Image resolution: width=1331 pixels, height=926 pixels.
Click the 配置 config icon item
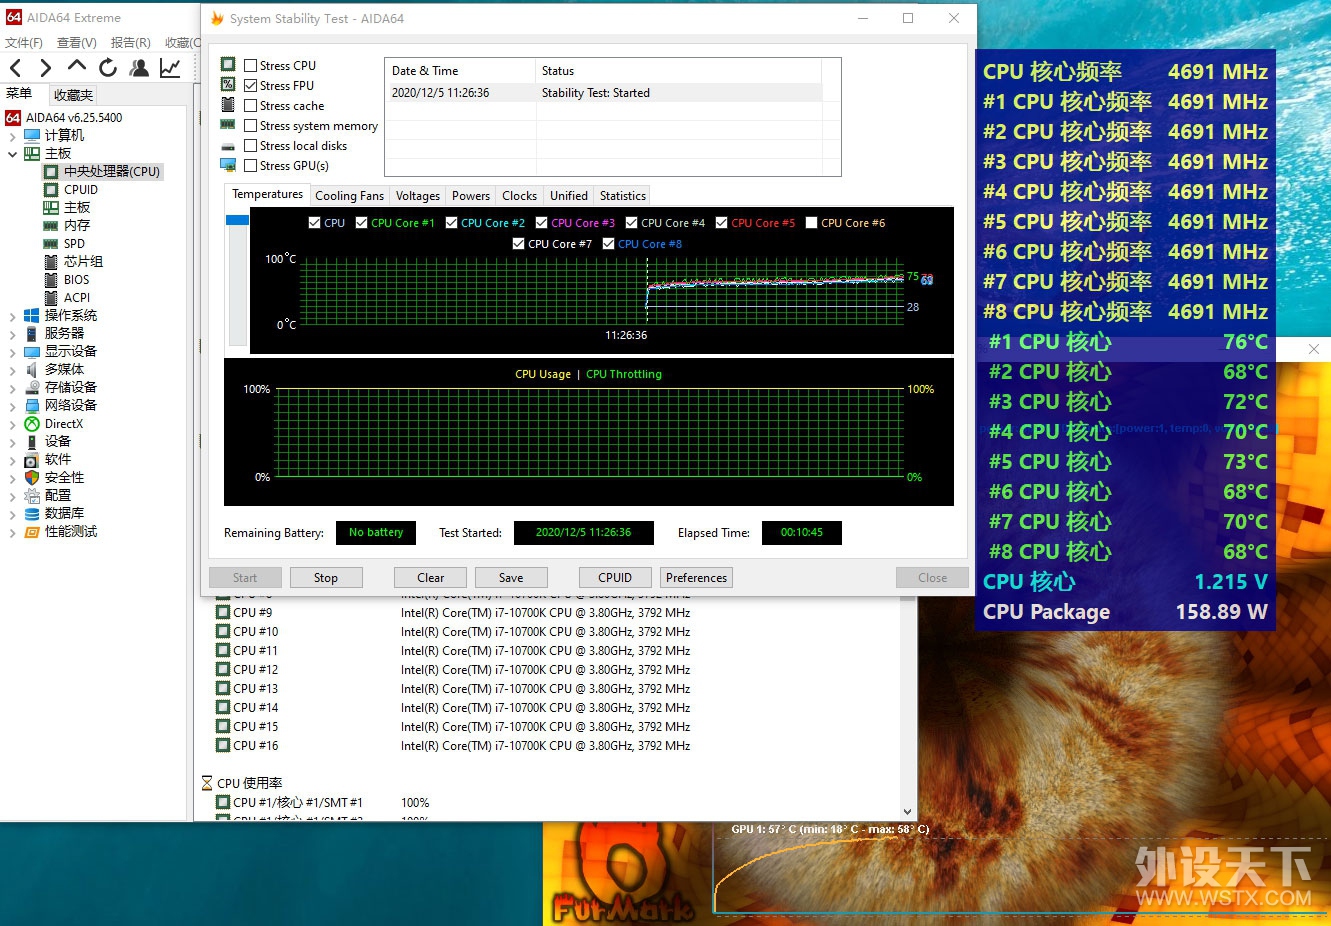pos(32,495)
